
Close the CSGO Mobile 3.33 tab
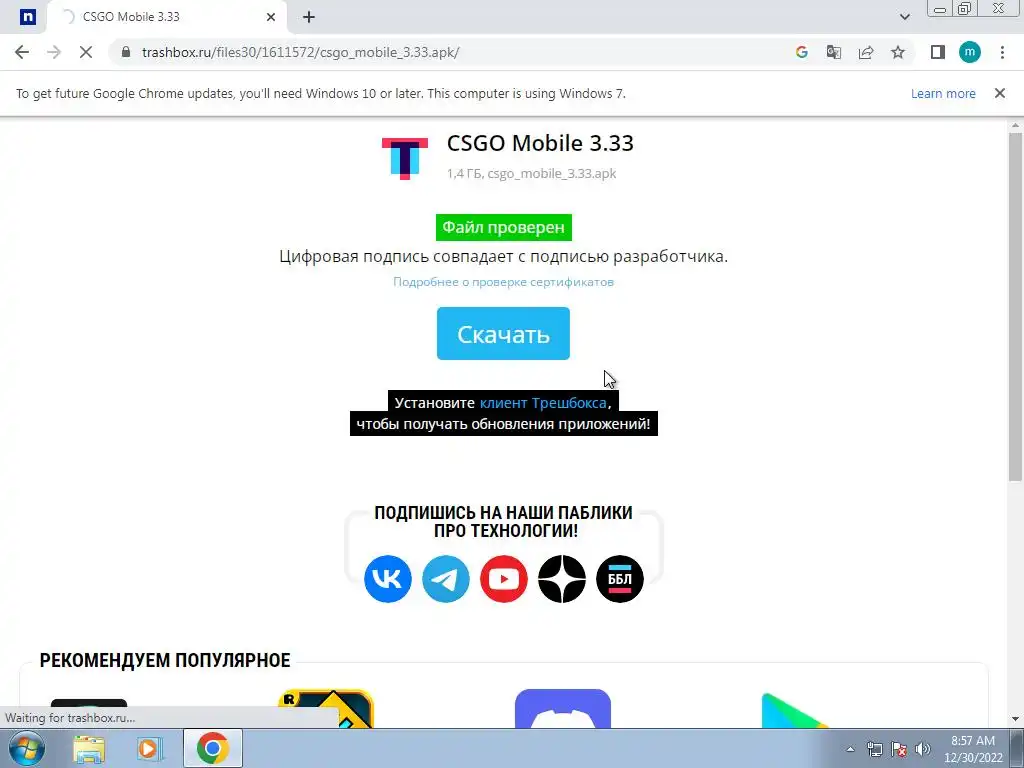tap(271, 17)
